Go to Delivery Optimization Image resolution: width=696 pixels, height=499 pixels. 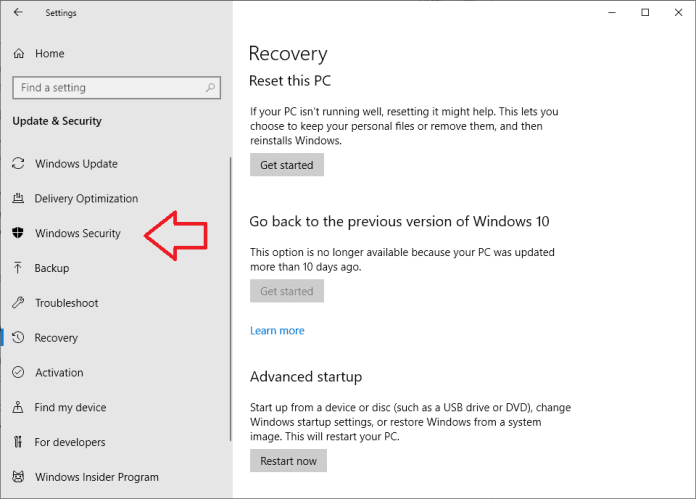(86, 198)
